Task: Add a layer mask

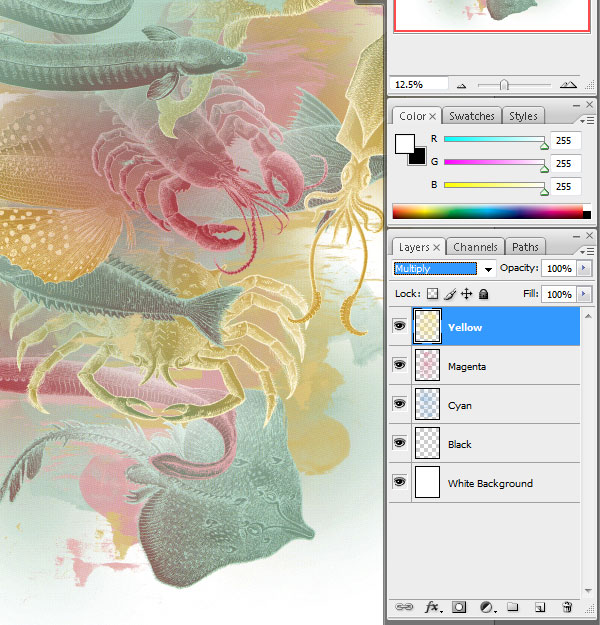Action: click(x=459, y=607)
